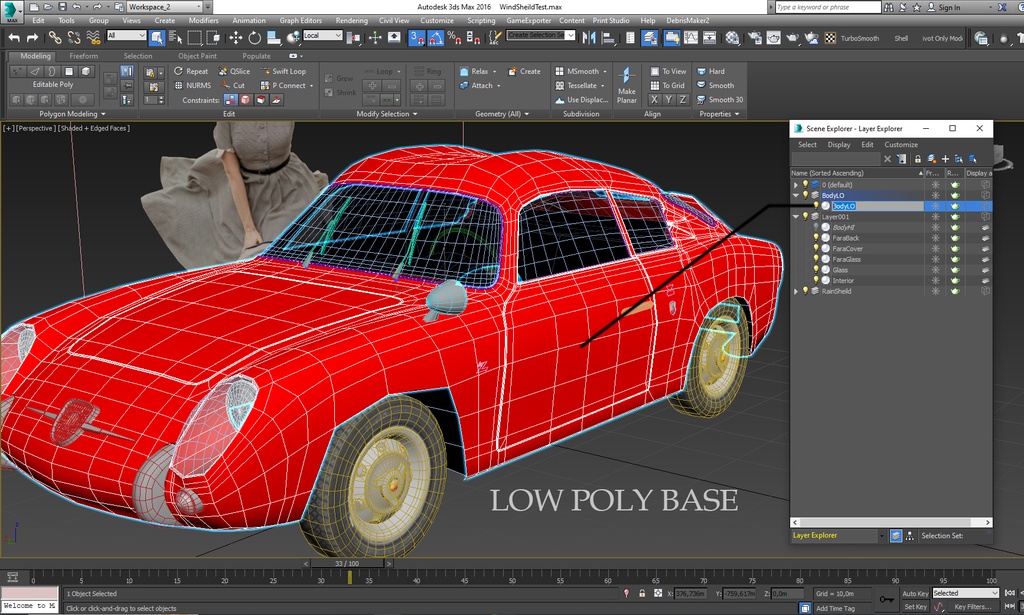Click the Auto Key button
The height and width of the screenshot is (615, 1024).
click(x=915, y=593)
